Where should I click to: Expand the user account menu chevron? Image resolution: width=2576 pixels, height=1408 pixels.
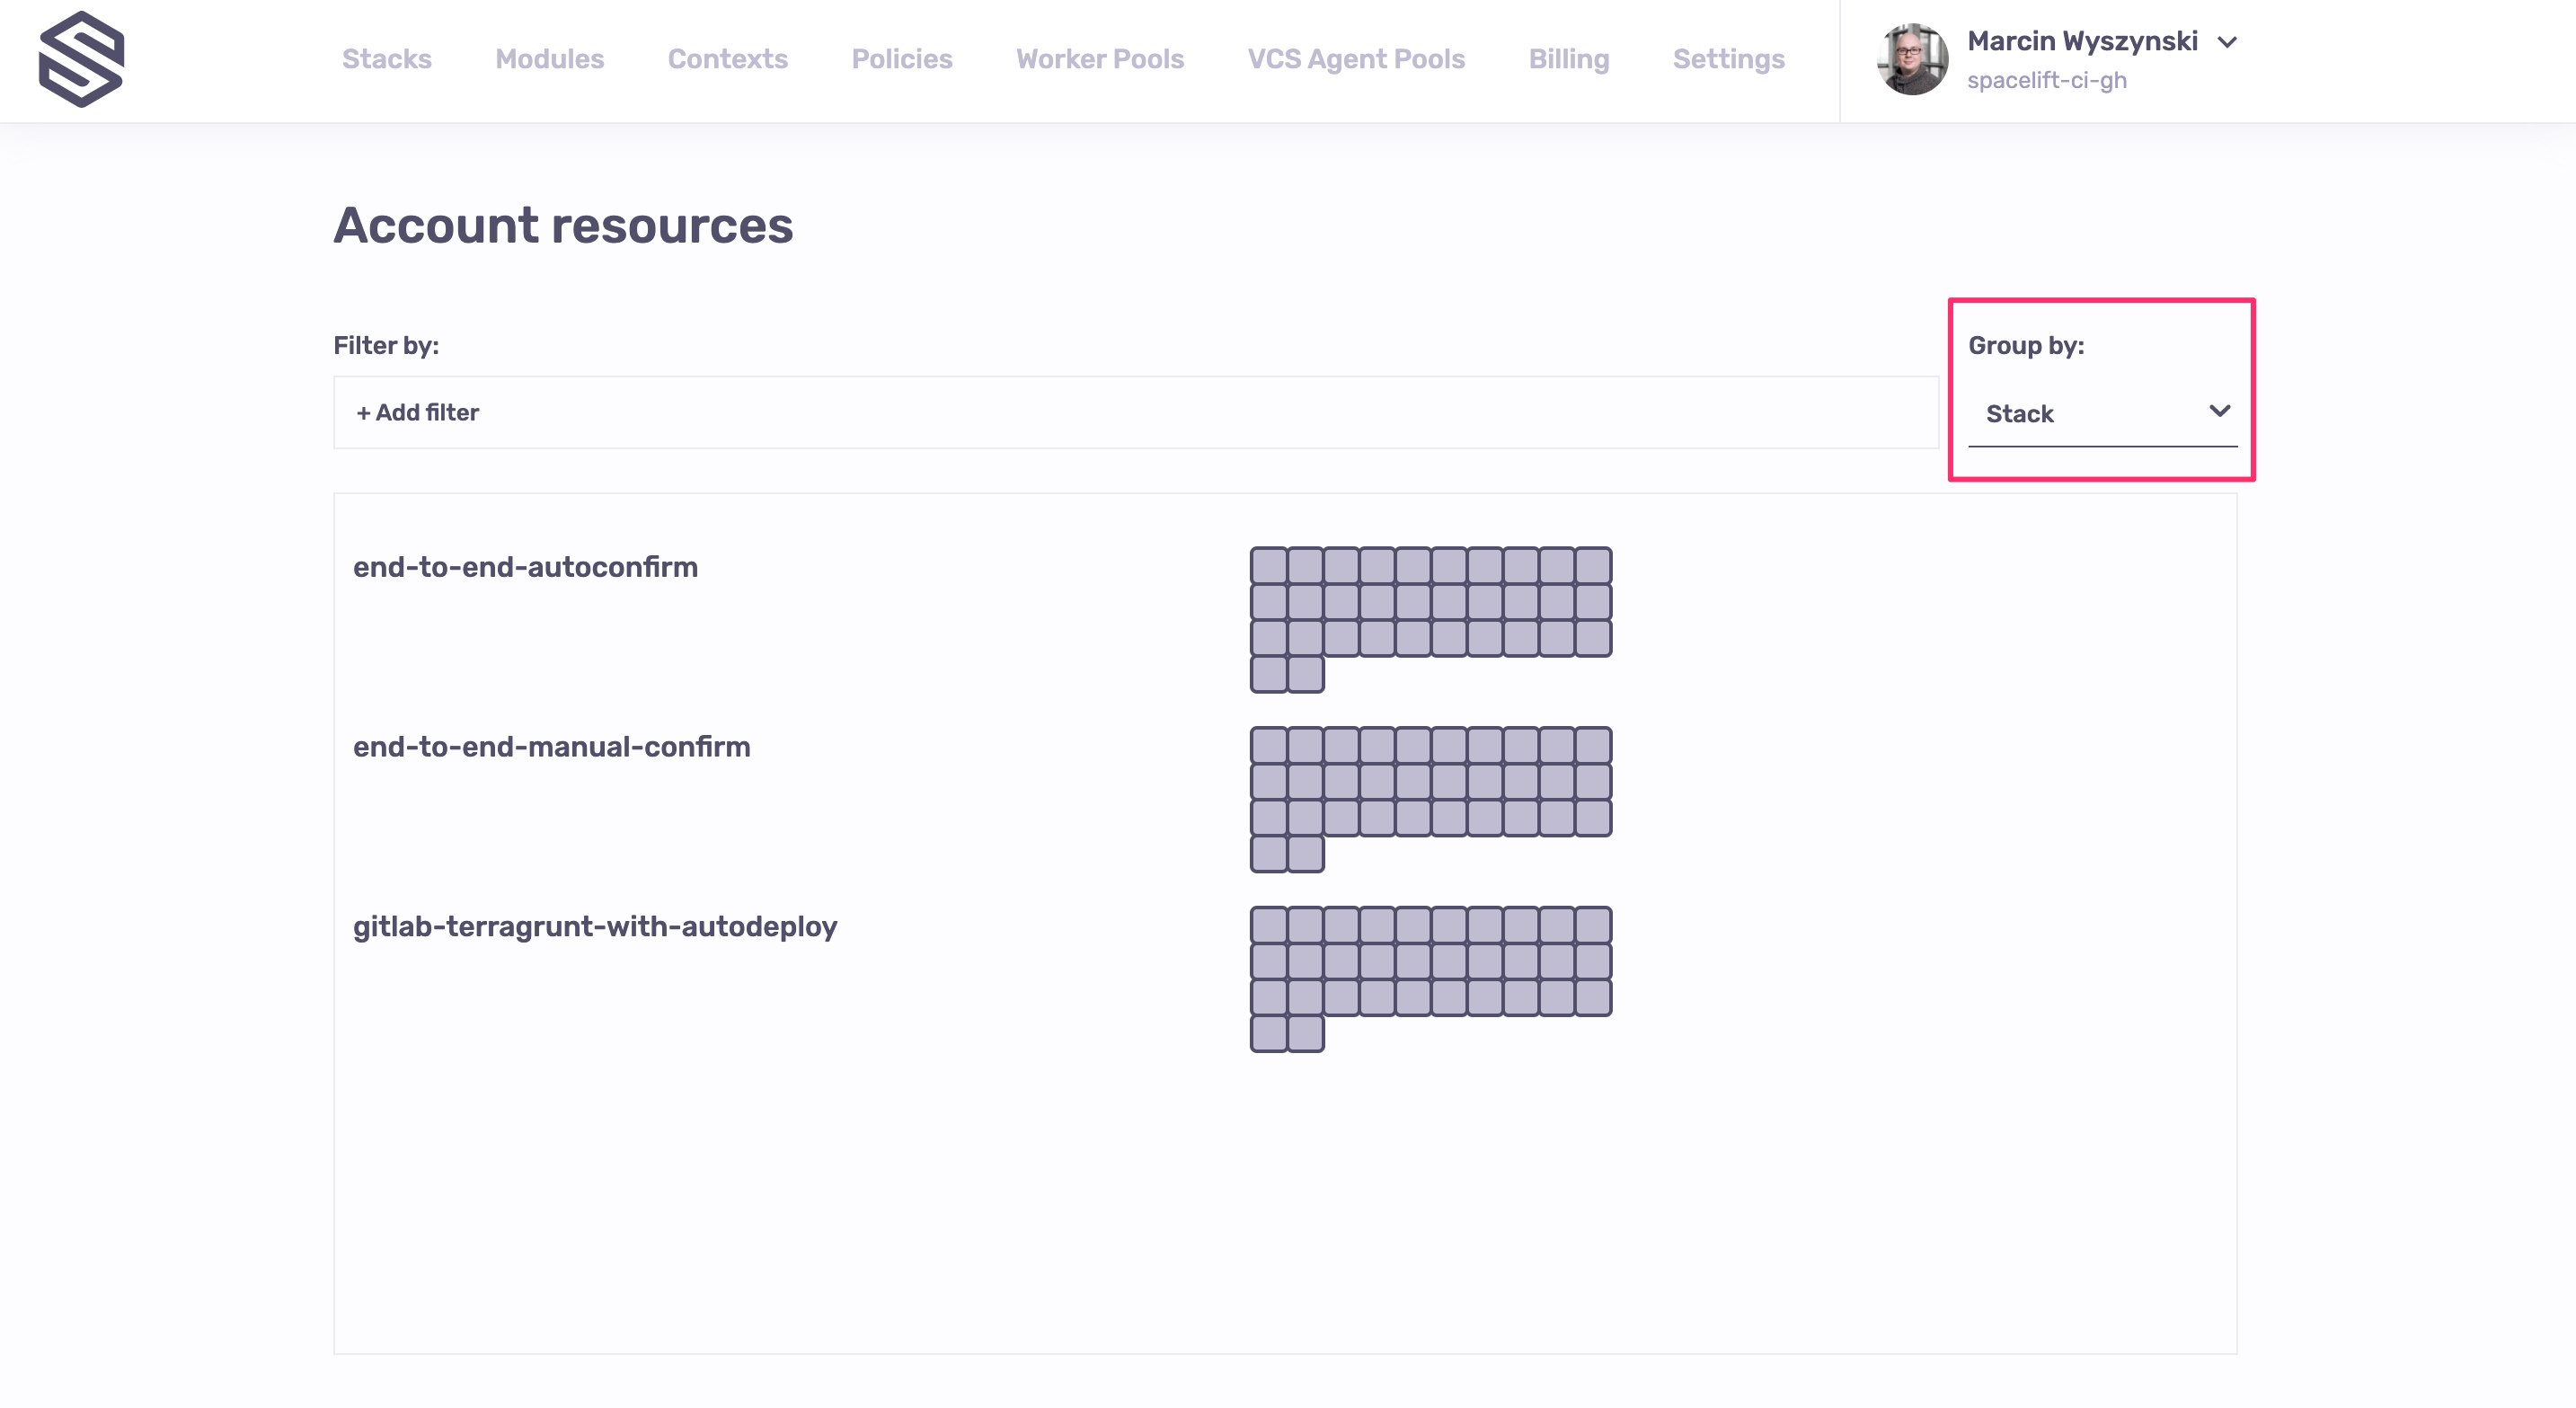2227,42
